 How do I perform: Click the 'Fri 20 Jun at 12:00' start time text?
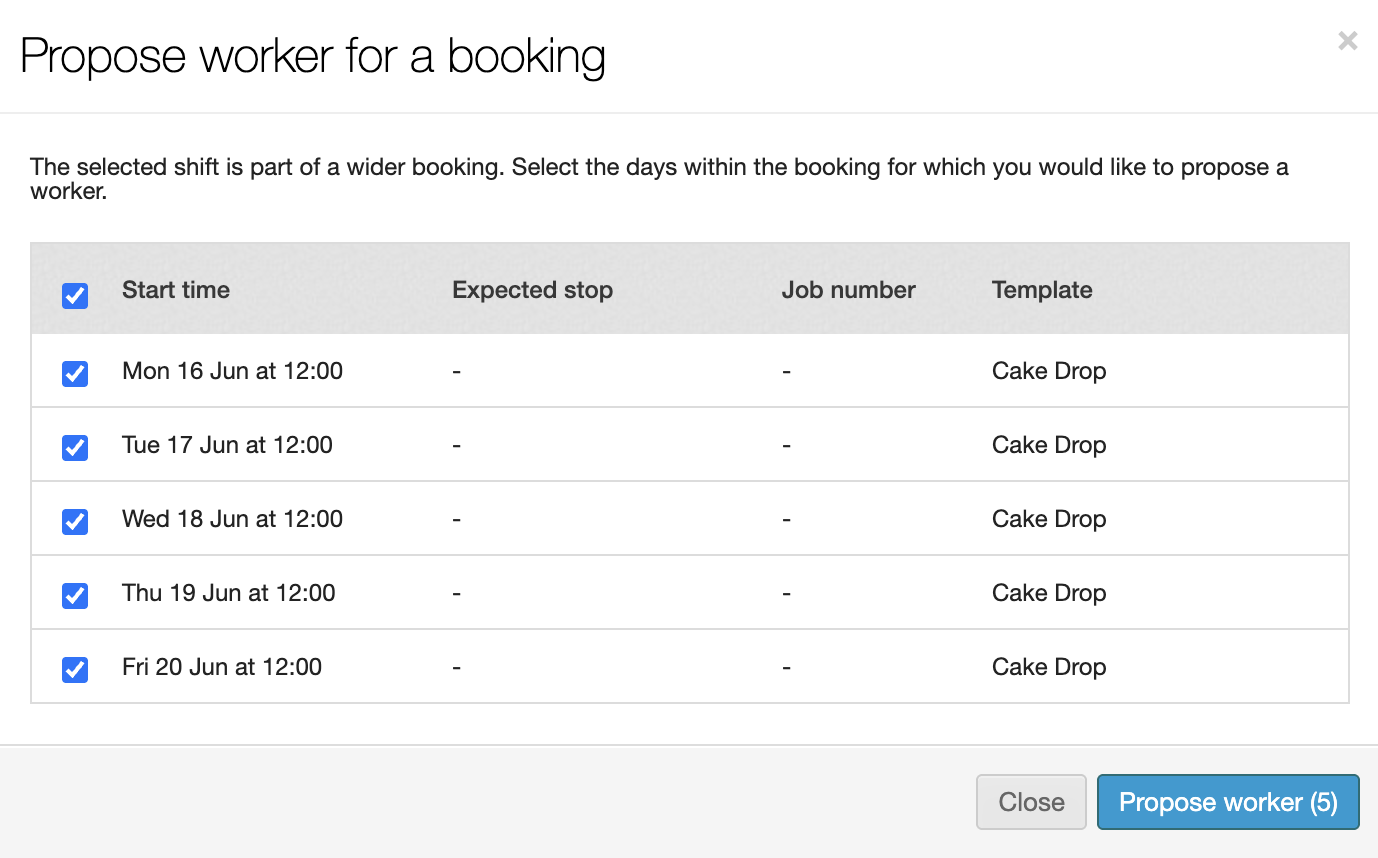point(222,667)
